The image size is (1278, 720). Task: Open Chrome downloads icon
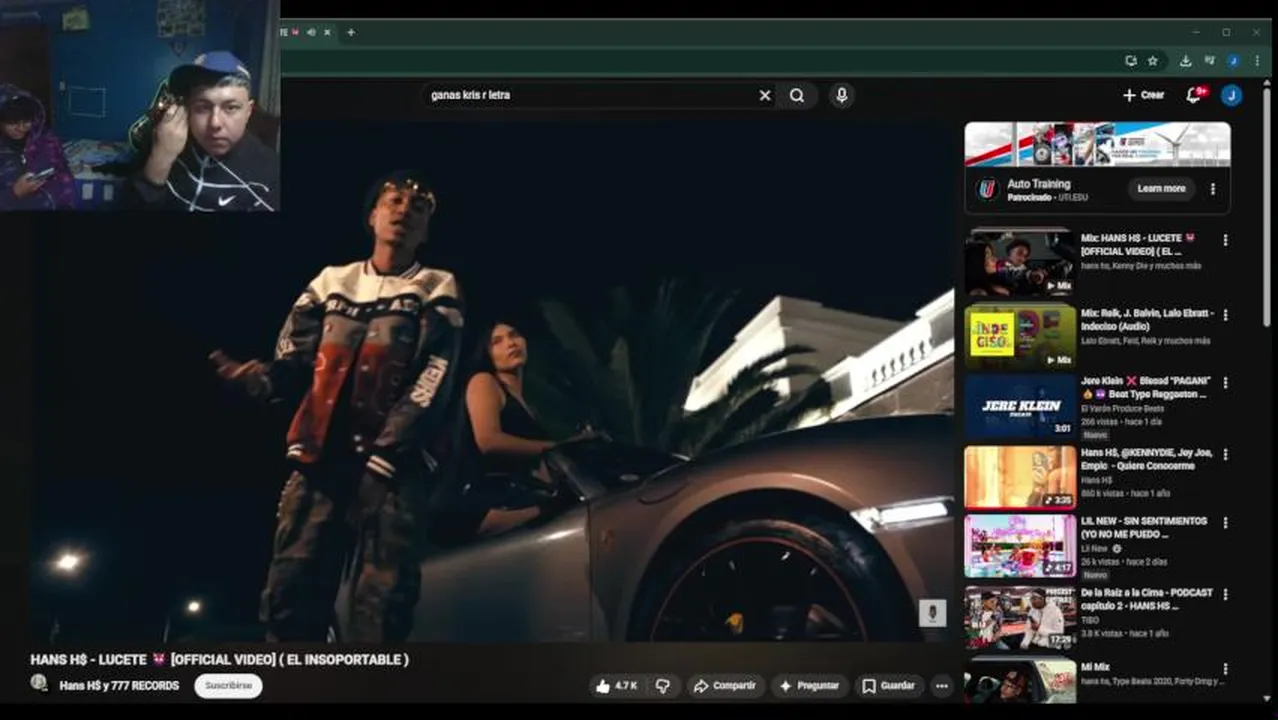(x=1185, y=61)
